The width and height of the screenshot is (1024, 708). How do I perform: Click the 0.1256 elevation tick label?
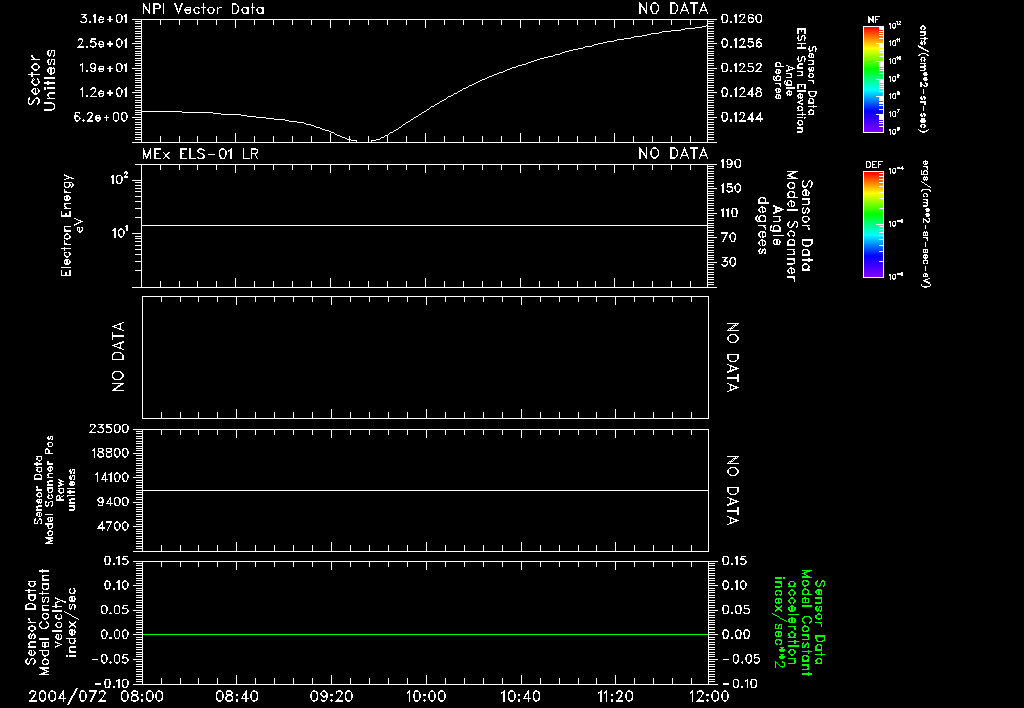click(x=742, y=43)
